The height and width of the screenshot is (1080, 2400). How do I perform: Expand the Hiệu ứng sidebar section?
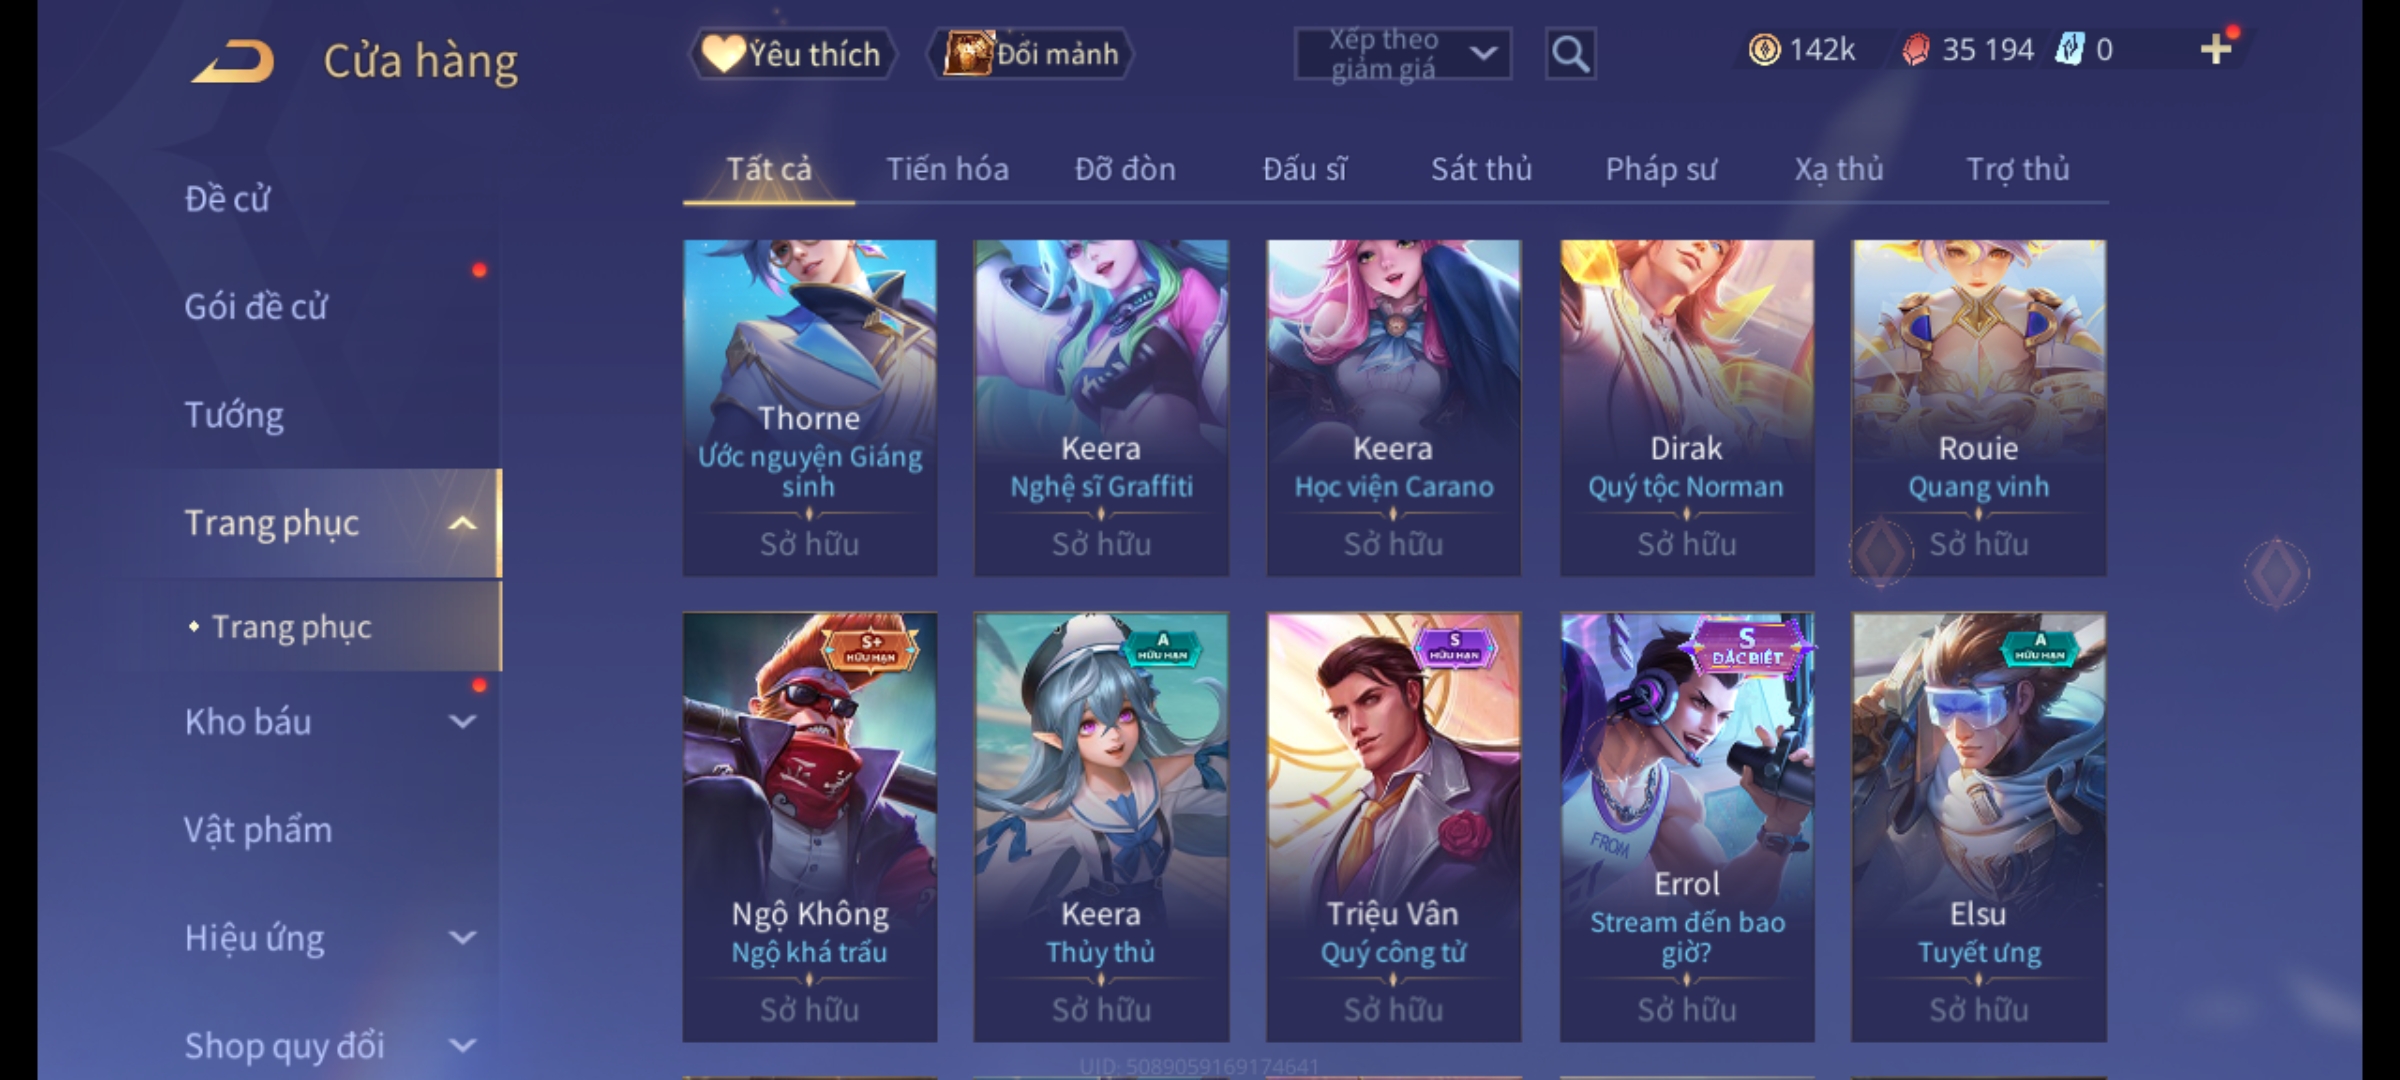pos(462,938)
